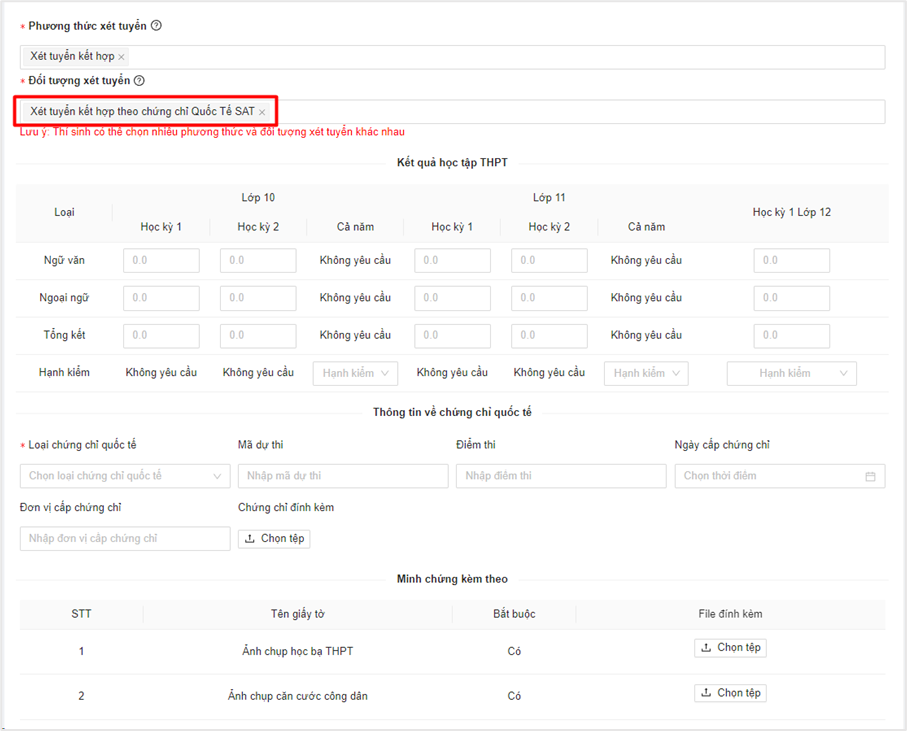Screen dimensions: 907x731
Task: Click Tổng kết Lớp 11 Học kỳ 2 score field
Action: click(549, 335)
